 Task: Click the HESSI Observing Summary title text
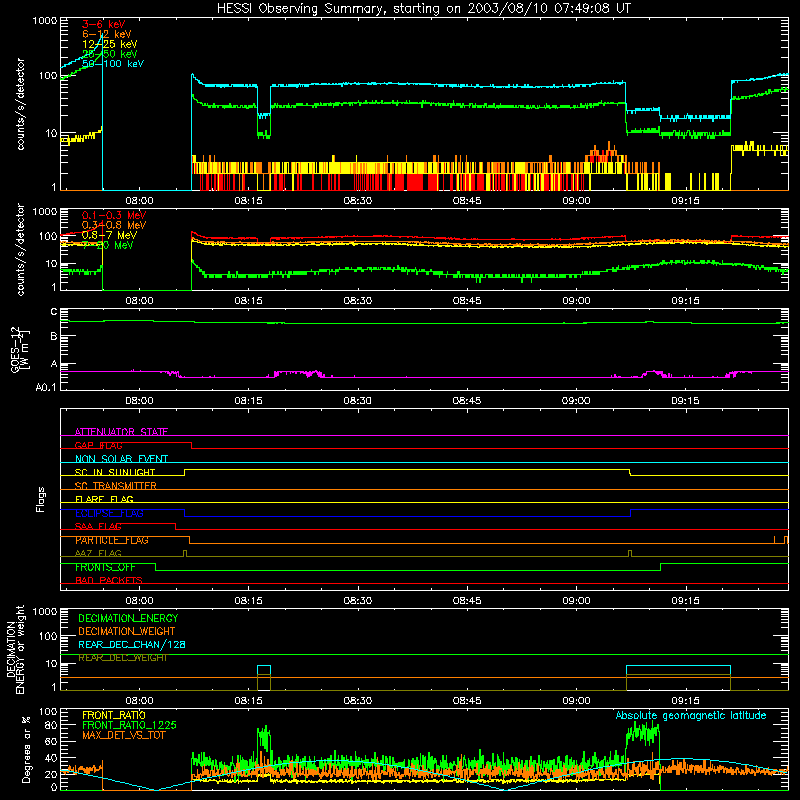tap(424, 9)
